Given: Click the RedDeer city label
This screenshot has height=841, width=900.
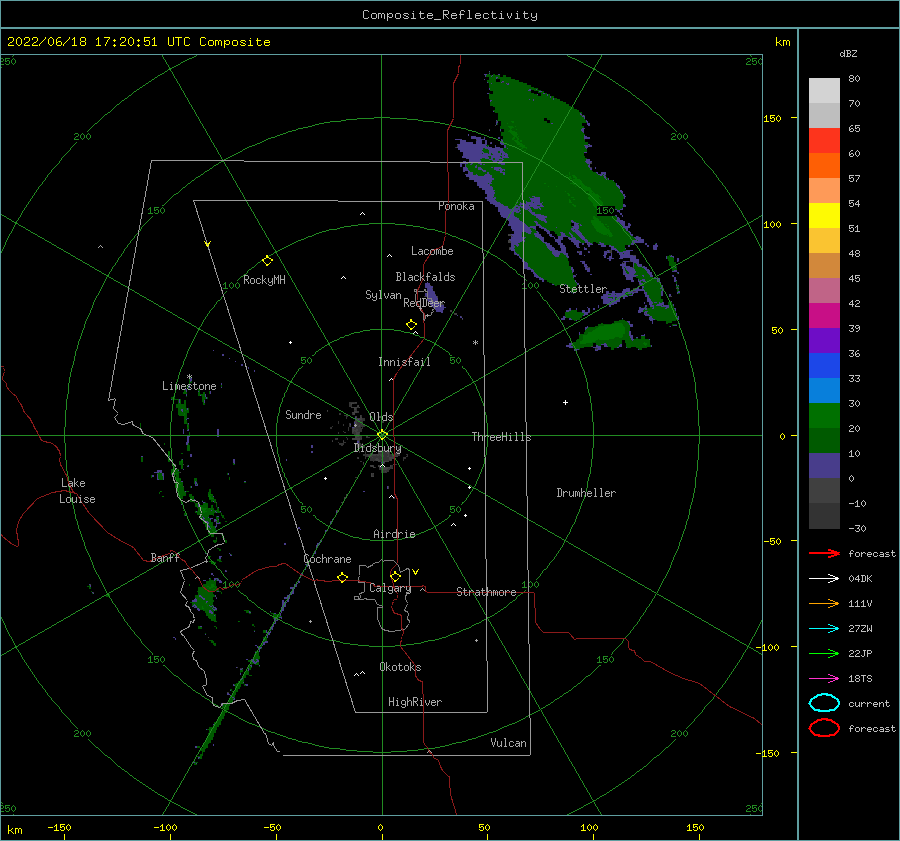Looking at the screenshot, I should click(424, 303).
